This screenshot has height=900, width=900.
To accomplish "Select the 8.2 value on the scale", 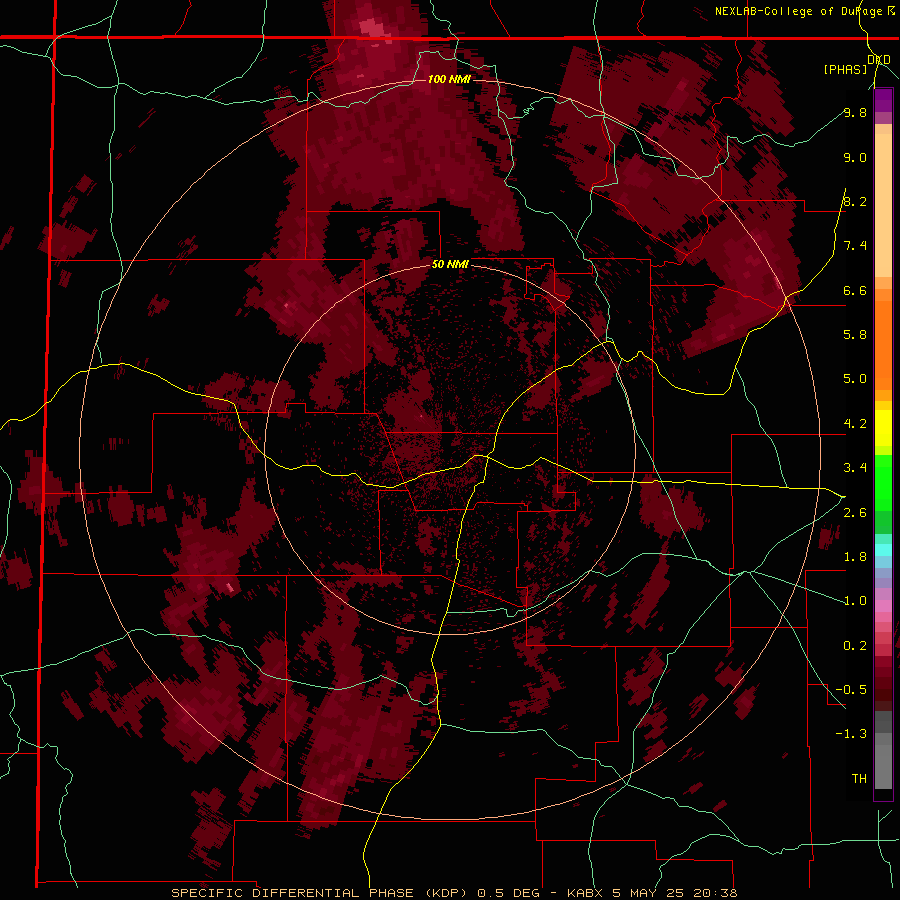I will (855, 201).
